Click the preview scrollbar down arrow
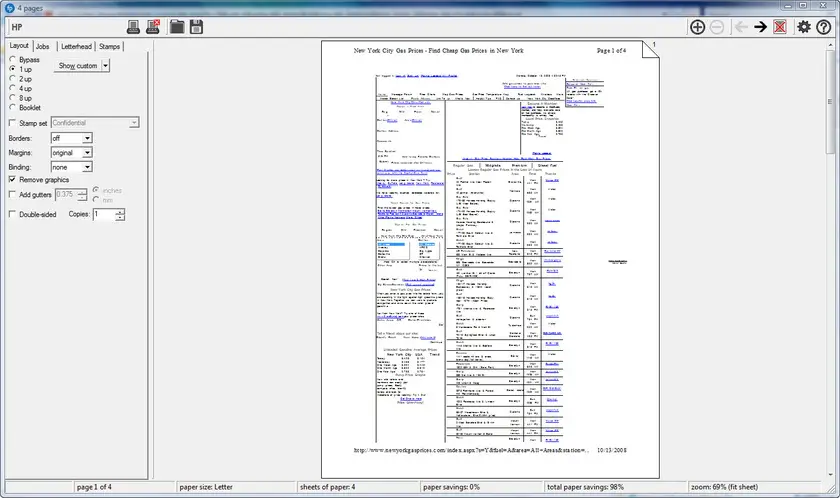The width and height of the screenshot is (840, 498). click(831, 474)
